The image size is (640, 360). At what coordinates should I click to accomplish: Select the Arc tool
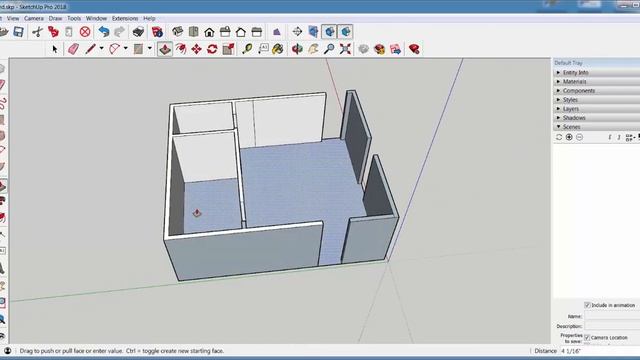click(114, 49)
